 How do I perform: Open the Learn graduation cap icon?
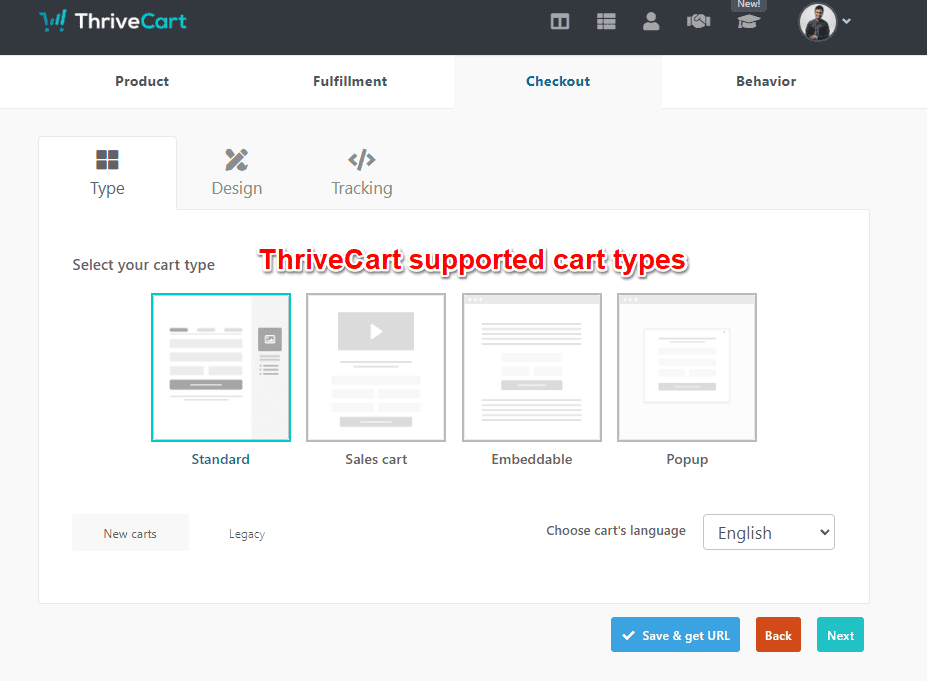(748, 22)
